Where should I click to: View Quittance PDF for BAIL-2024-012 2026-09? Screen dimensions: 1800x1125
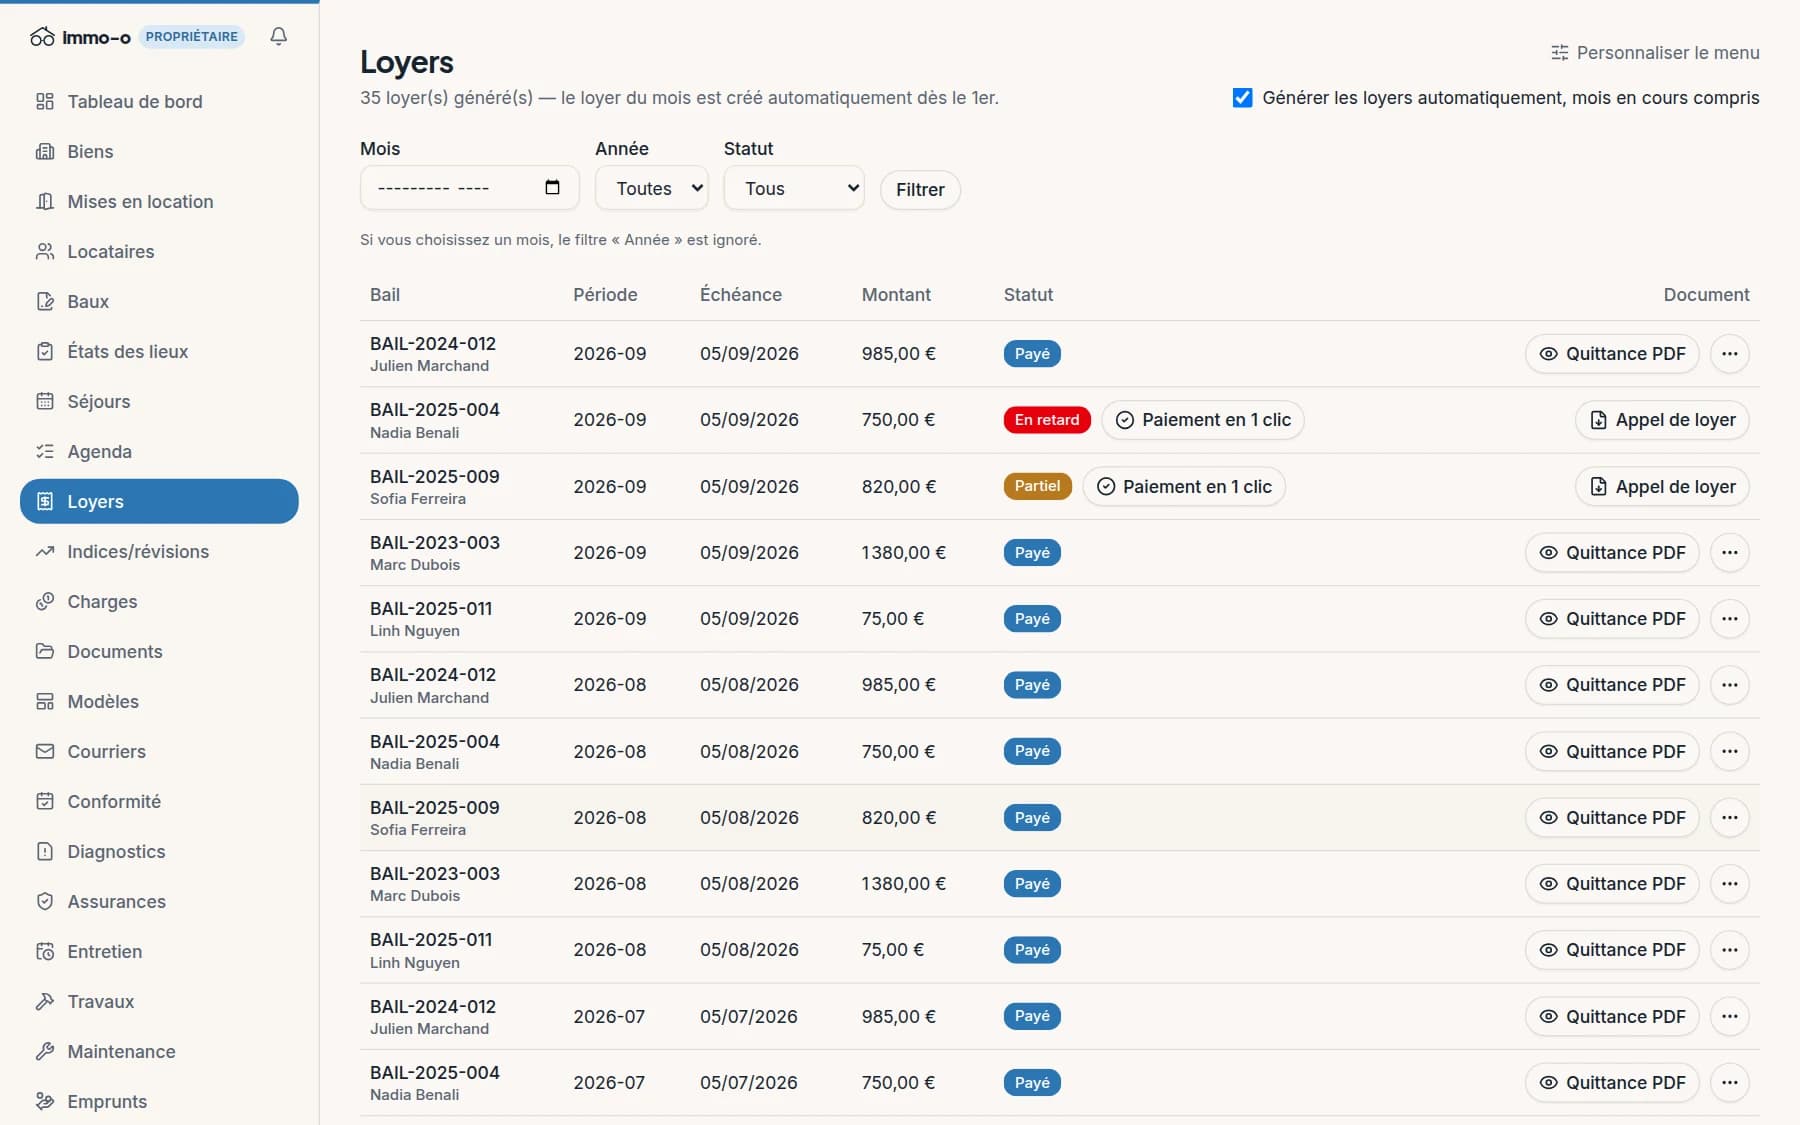point(1612,354)
